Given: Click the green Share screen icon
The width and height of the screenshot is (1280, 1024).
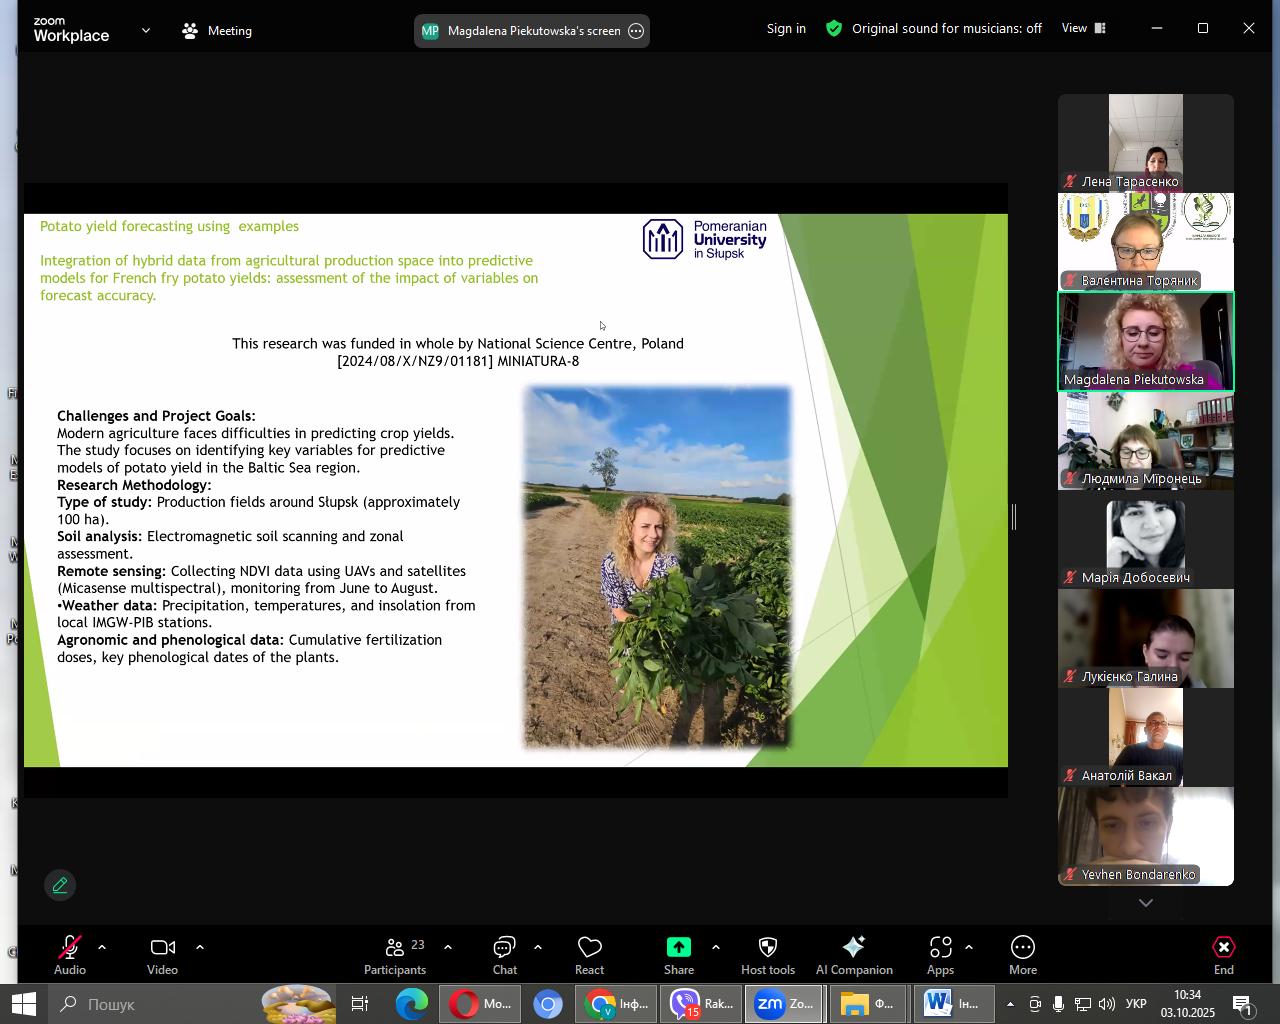Looking at the screenshot, I should (x=679, y=947).
